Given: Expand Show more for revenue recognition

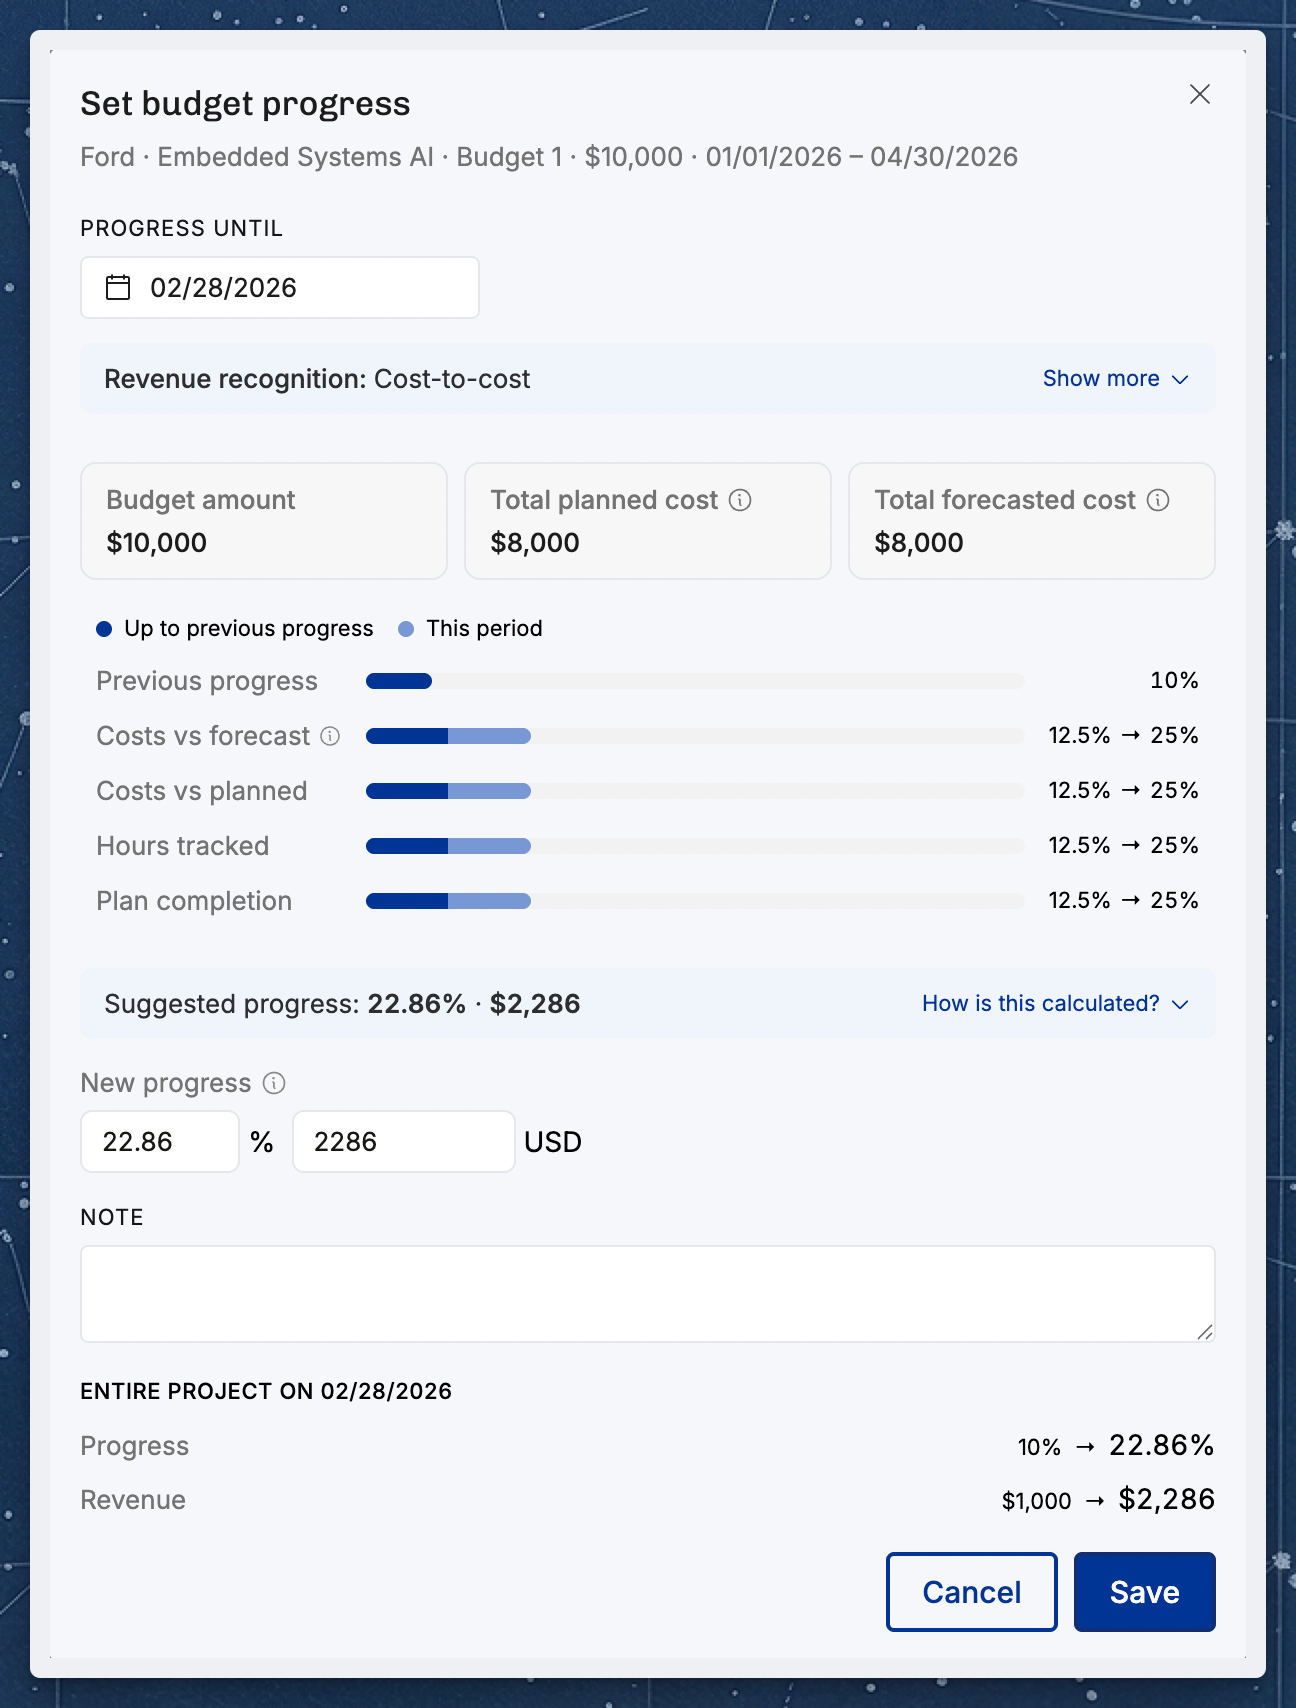Looking at the screenshot, I should (1115, 379).
